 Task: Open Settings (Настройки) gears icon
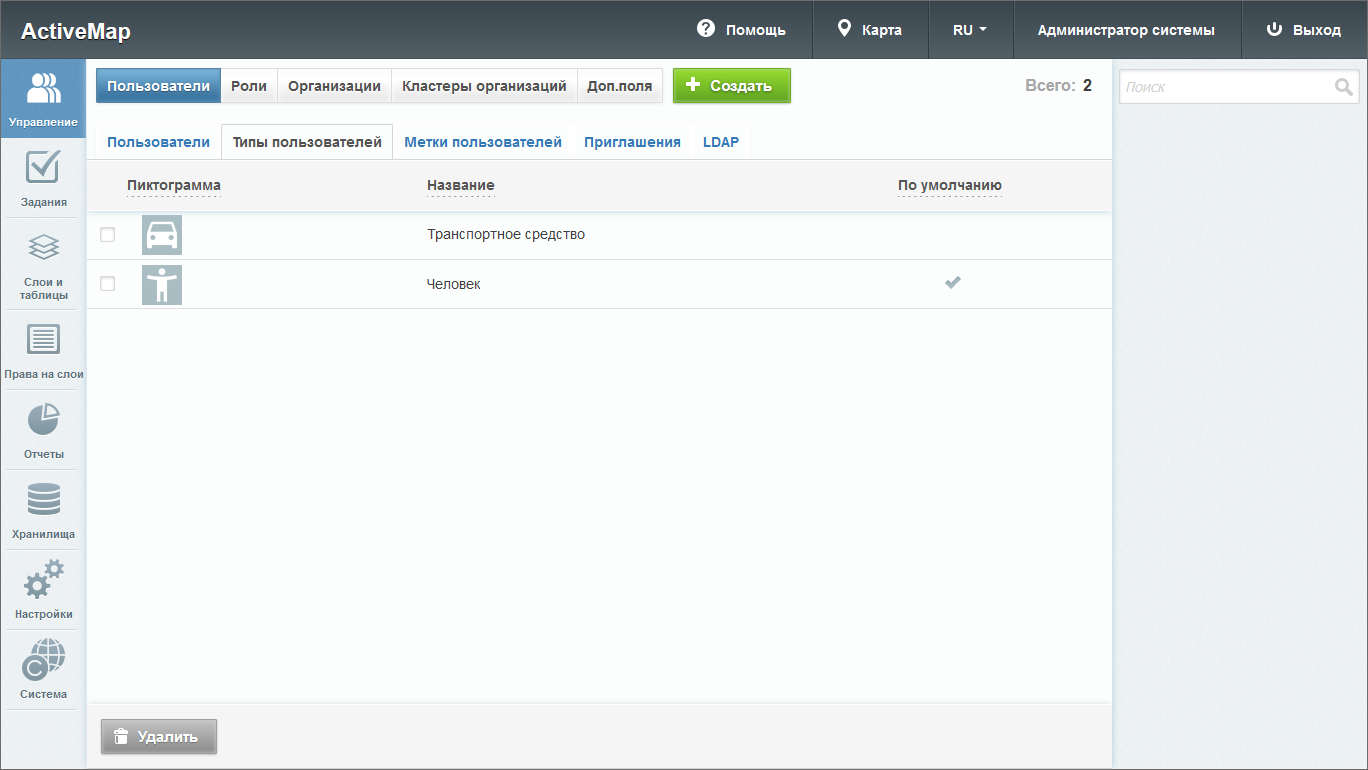pyautogui.click(x=43, y=580)
